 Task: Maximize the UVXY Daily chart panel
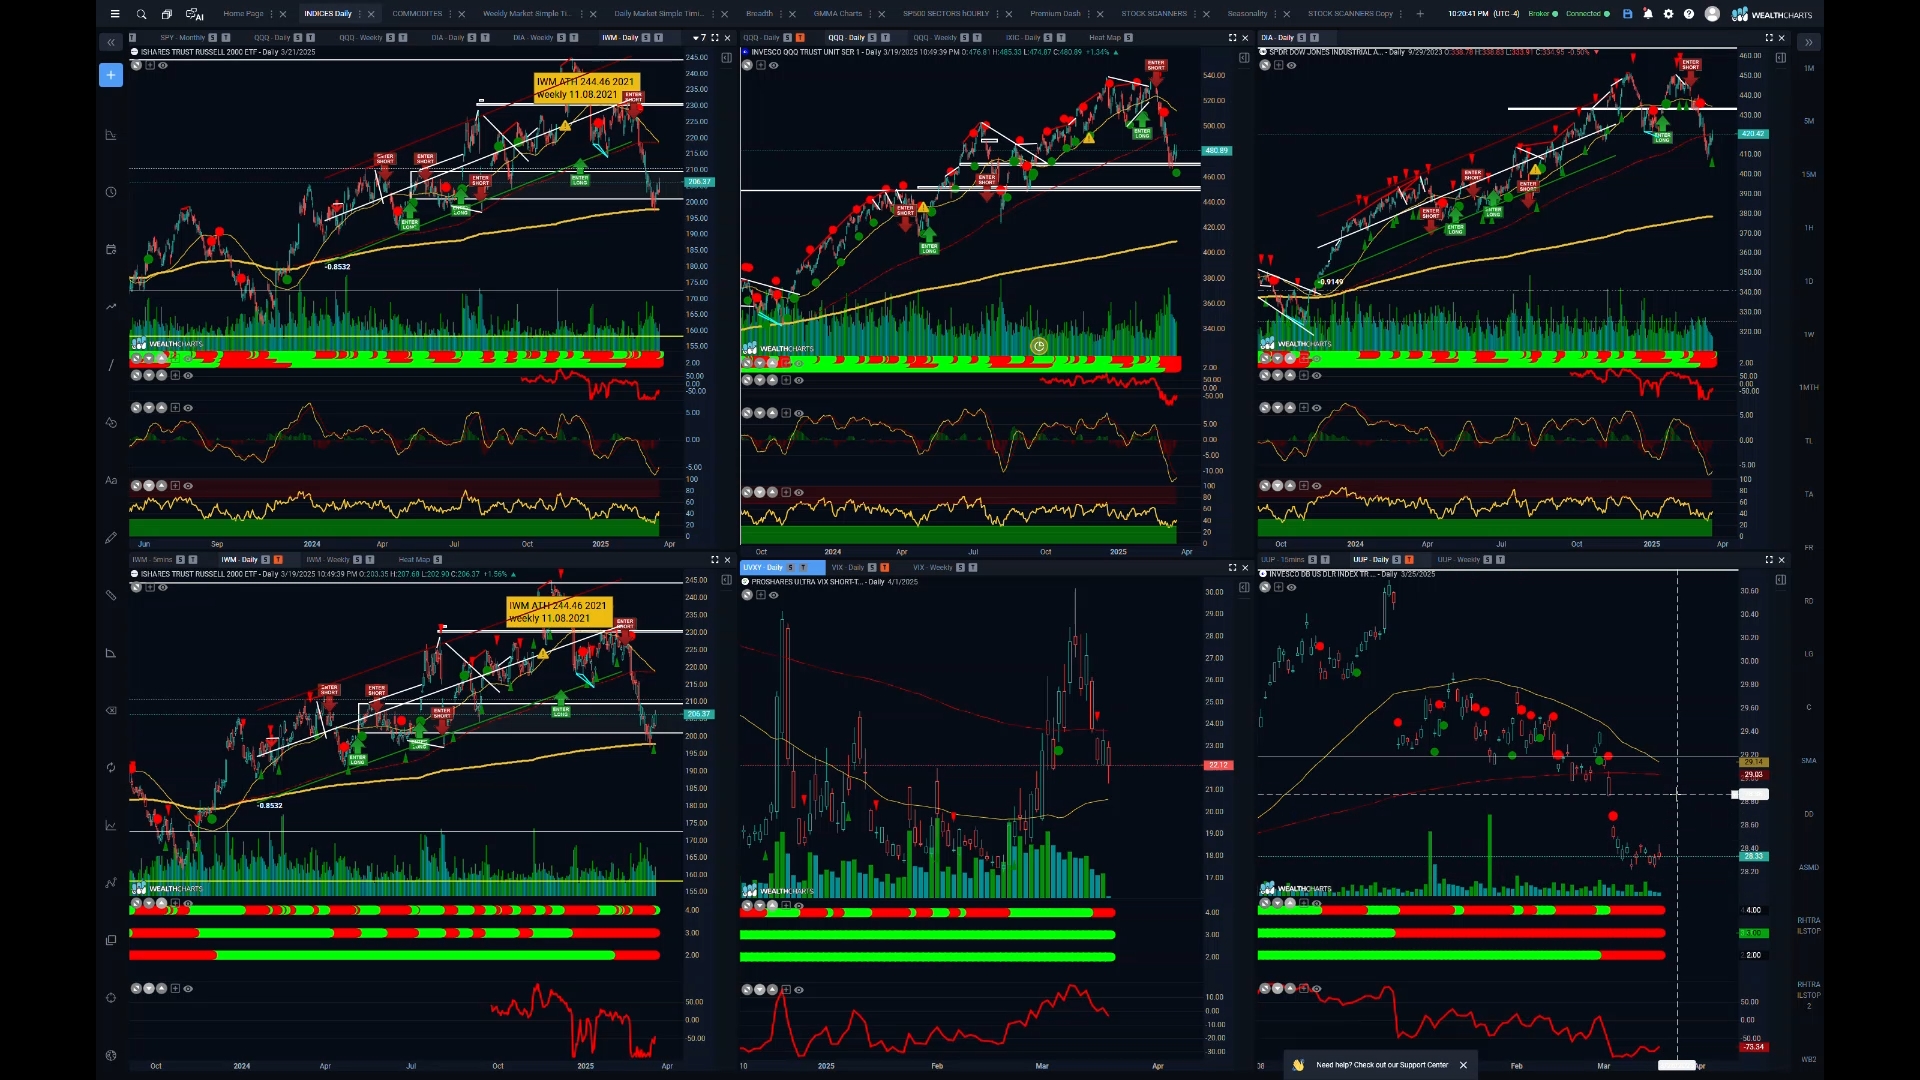[x=1232, y=567]
